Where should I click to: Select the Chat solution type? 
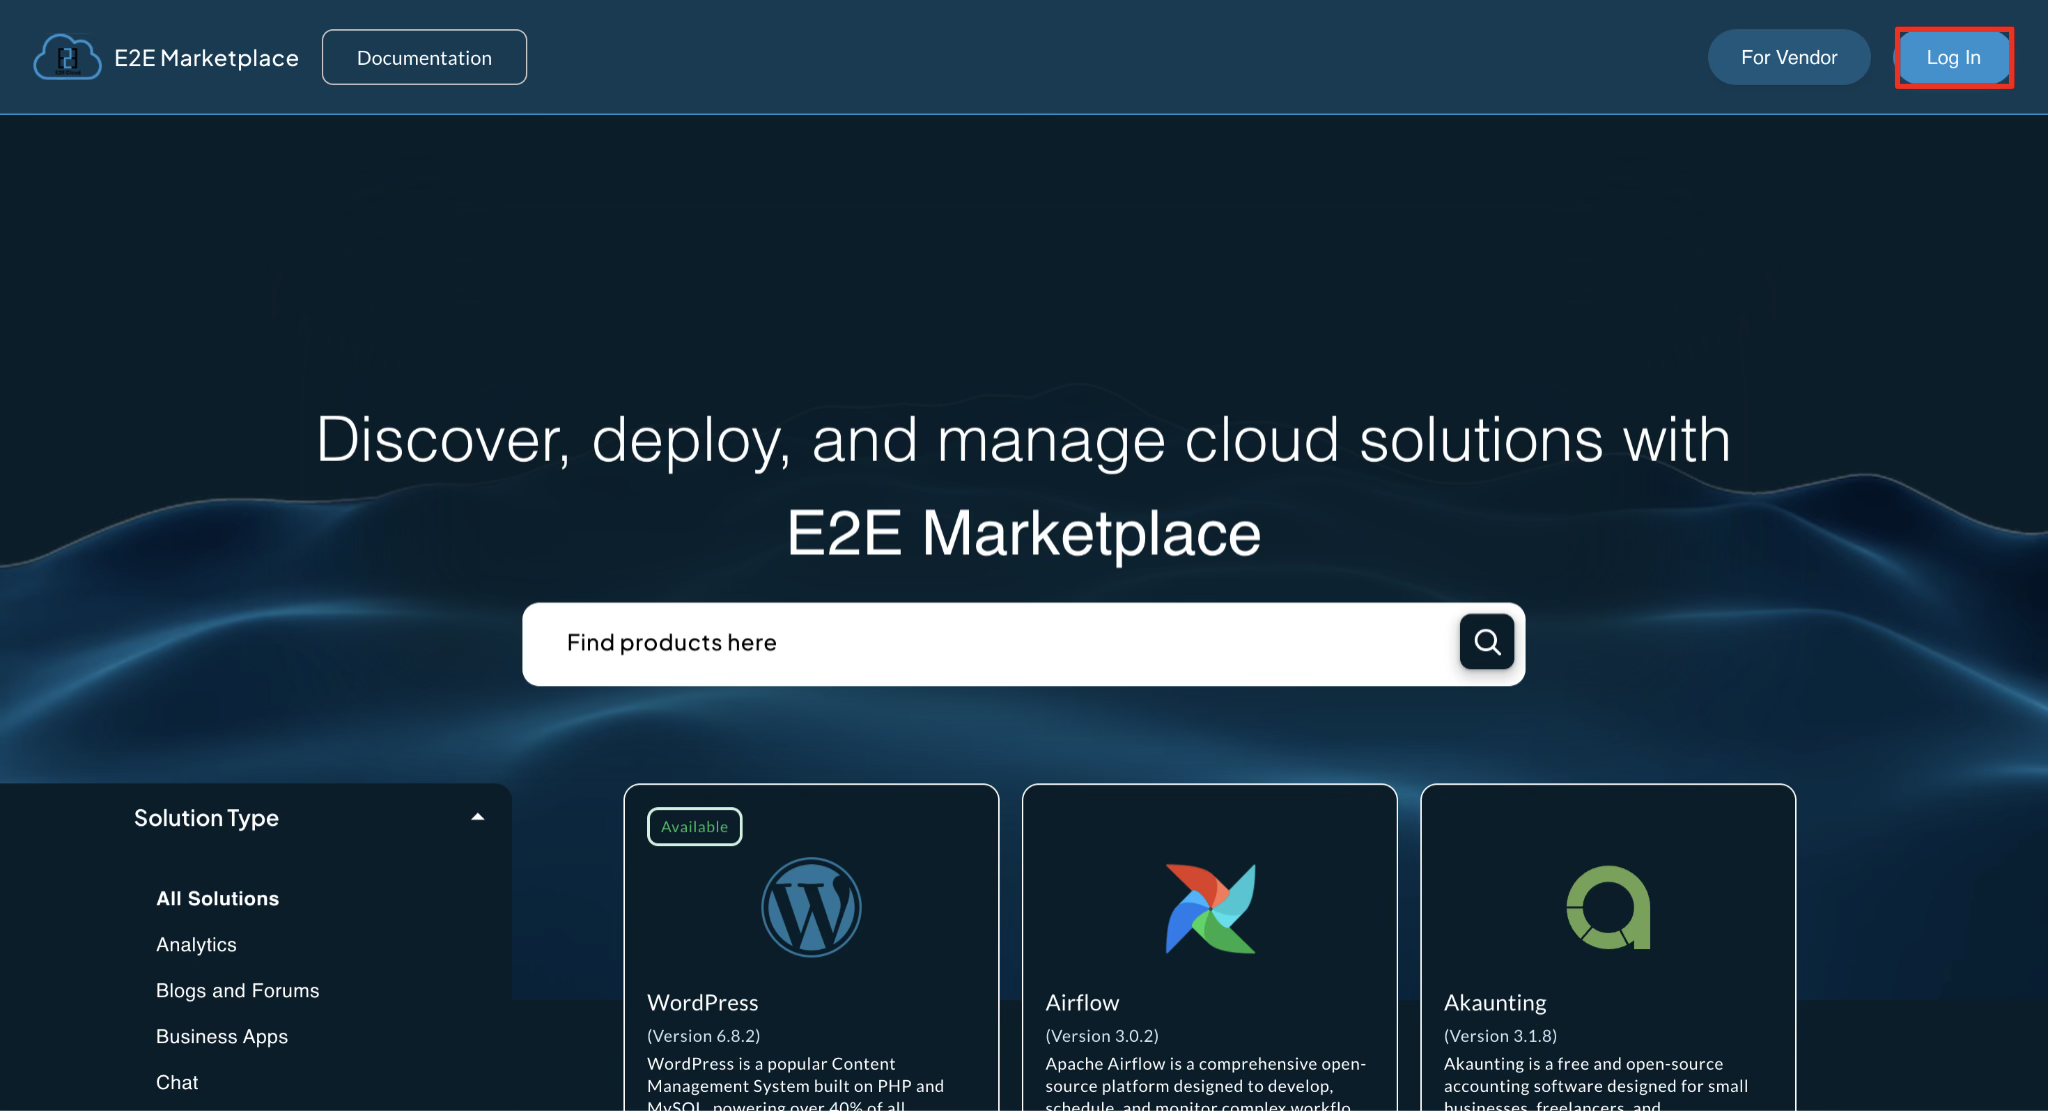pyautogui.click(x=177, y=1081)
